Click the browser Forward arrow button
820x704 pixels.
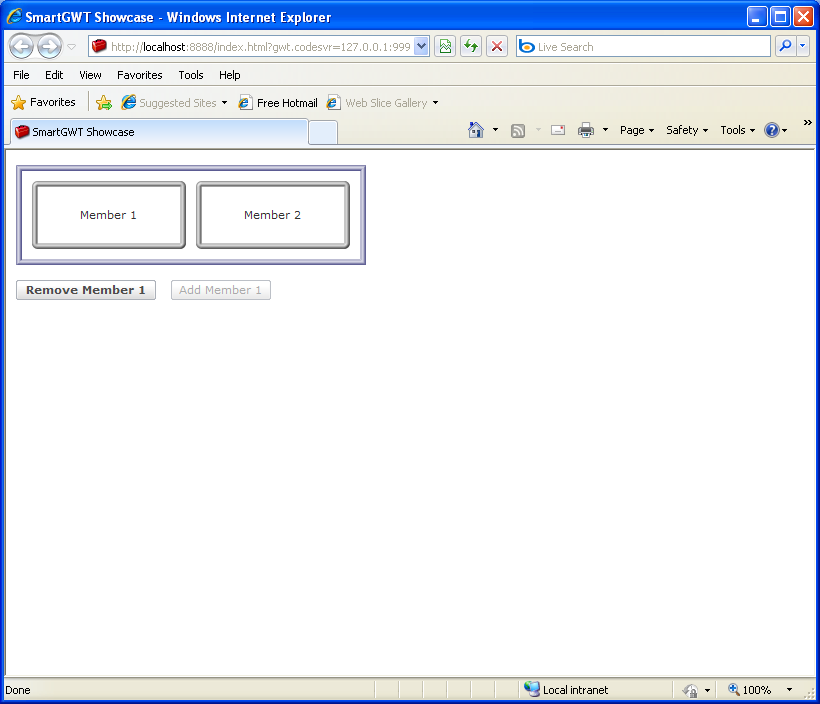(x=50, y=47)
